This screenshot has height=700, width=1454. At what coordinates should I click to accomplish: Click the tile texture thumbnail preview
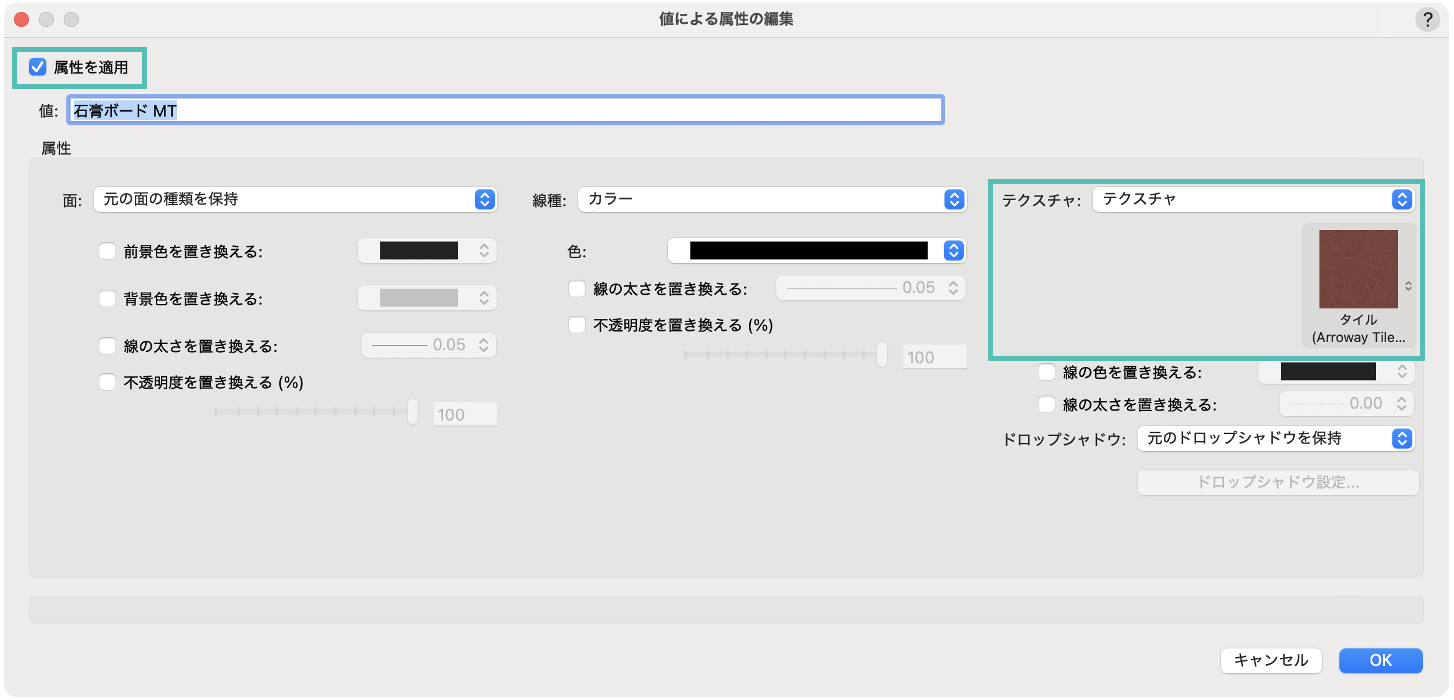click(1358, 269)
